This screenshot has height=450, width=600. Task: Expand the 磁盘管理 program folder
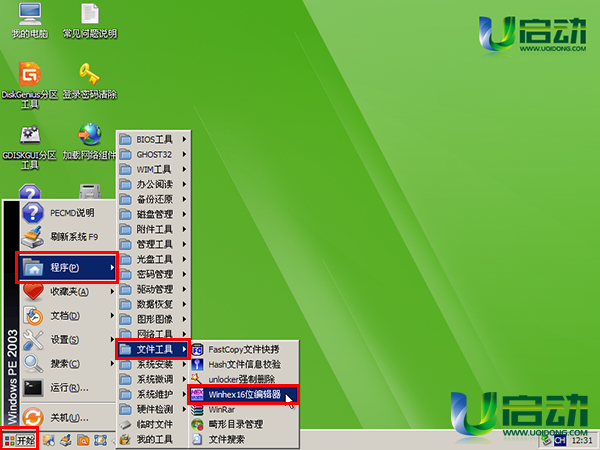pos(153,214)
